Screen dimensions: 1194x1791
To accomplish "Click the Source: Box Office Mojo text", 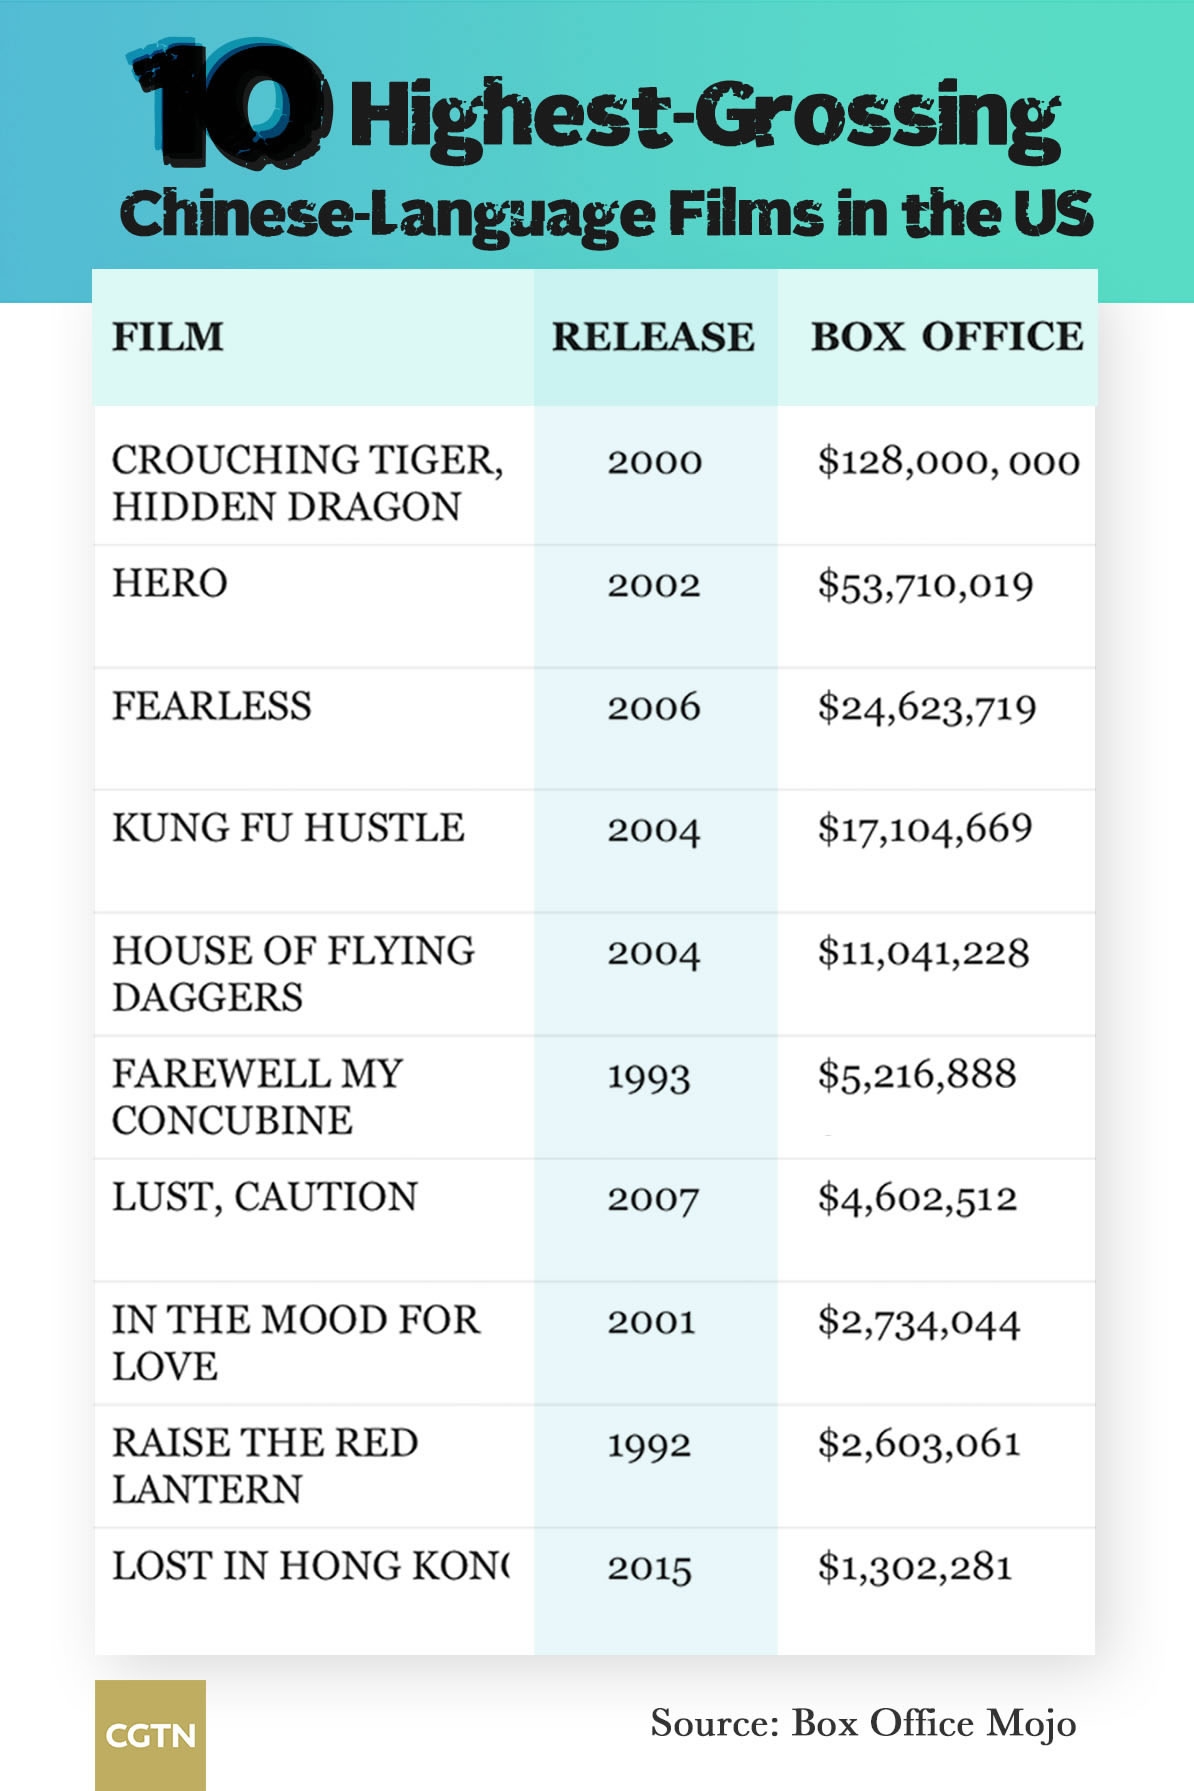I will coord(863,1723).
